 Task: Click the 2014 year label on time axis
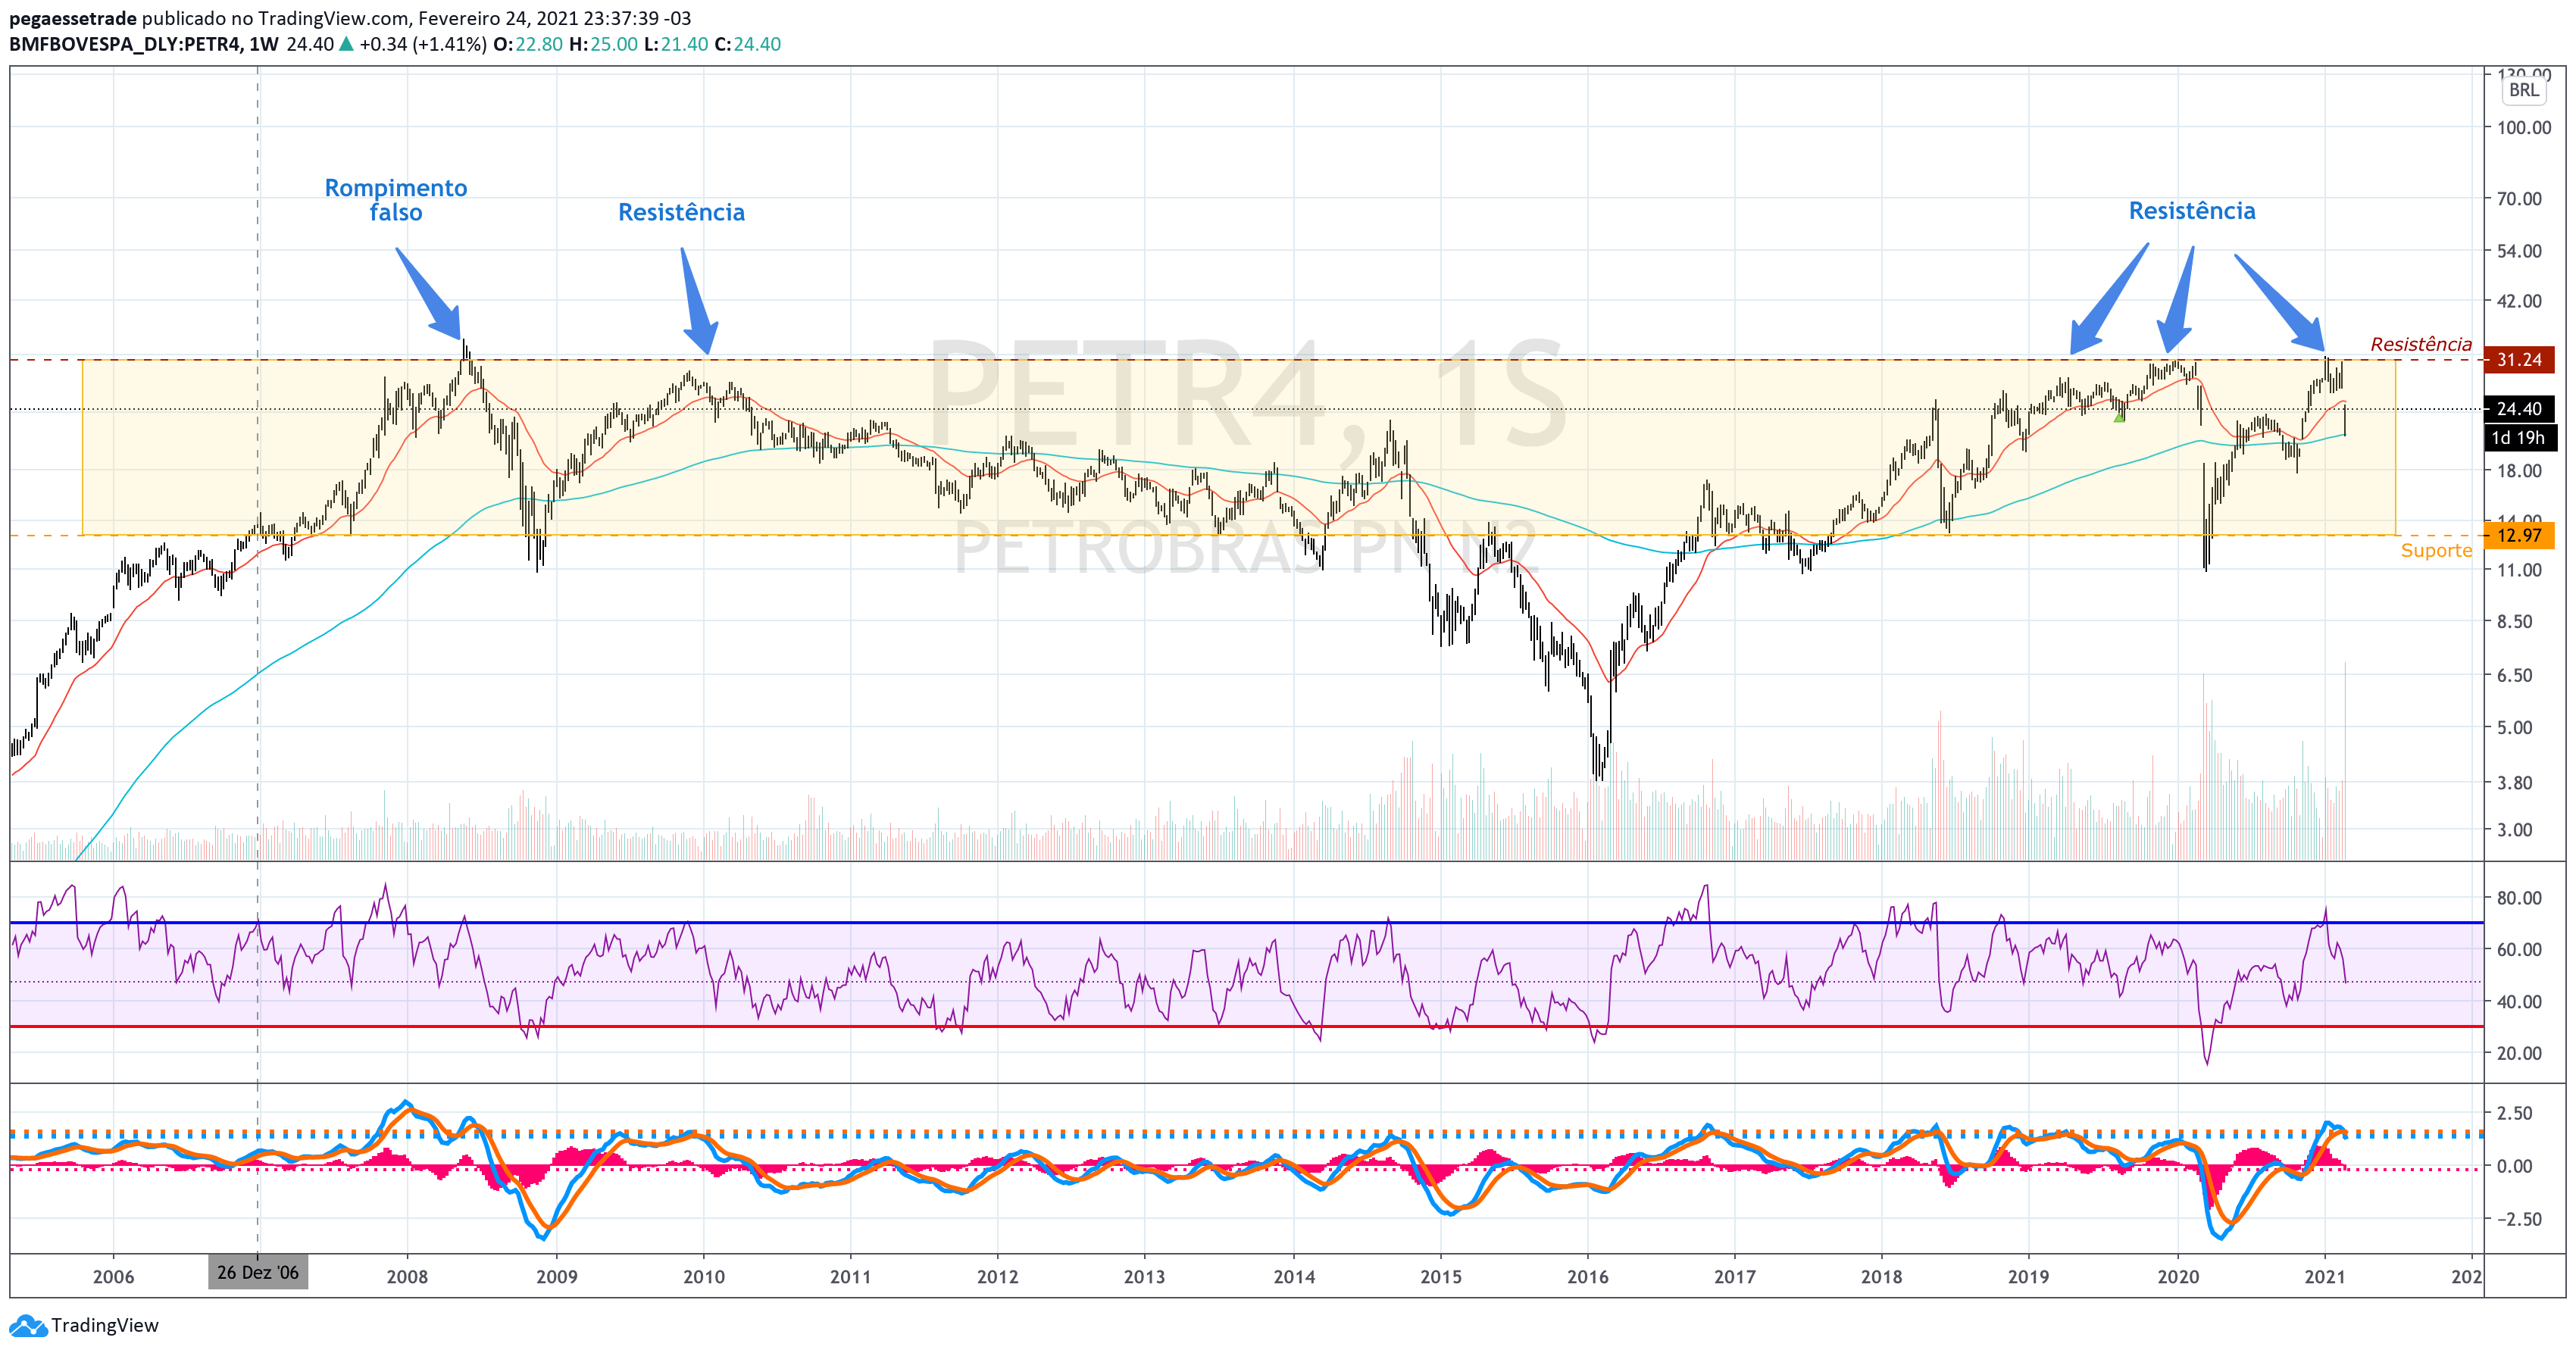point(1294,1277)
